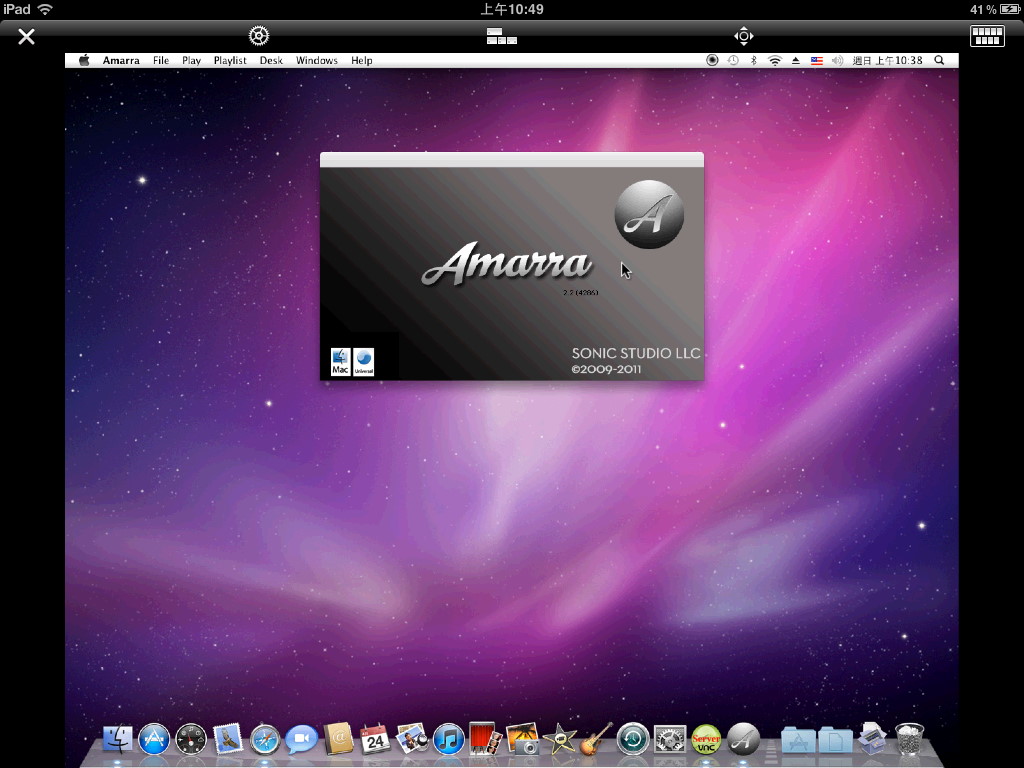Open the Desk menu

click(x=271, y=61)
